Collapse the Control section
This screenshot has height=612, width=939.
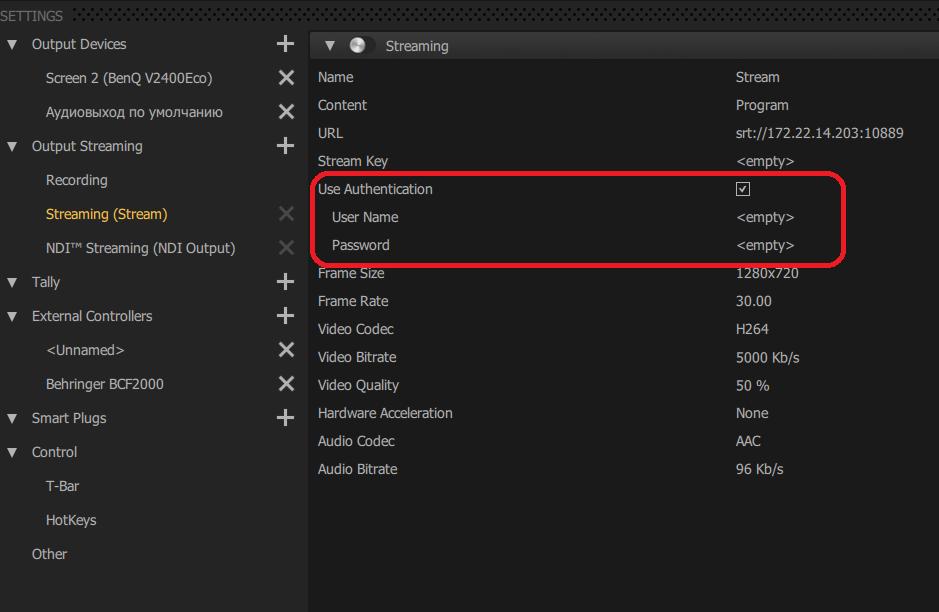(x=12, y=452)
